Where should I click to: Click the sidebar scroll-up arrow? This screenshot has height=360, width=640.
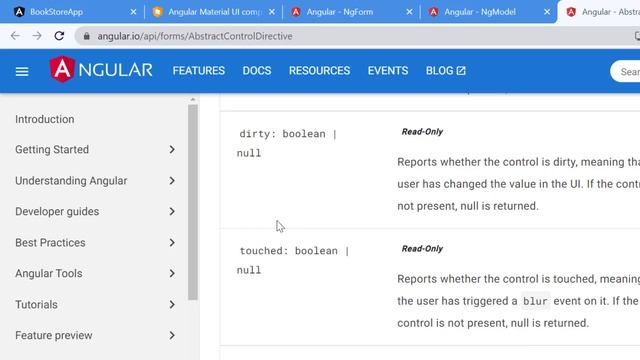point(193,100)
